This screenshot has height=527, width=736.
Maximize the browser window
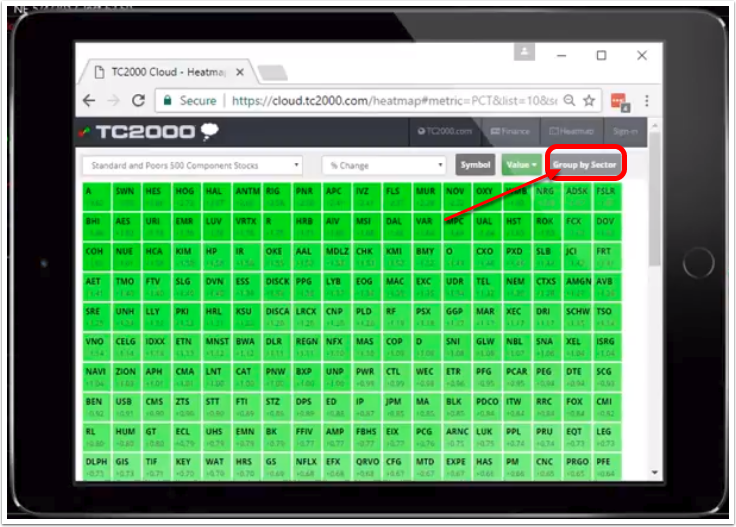pos(601,55)
